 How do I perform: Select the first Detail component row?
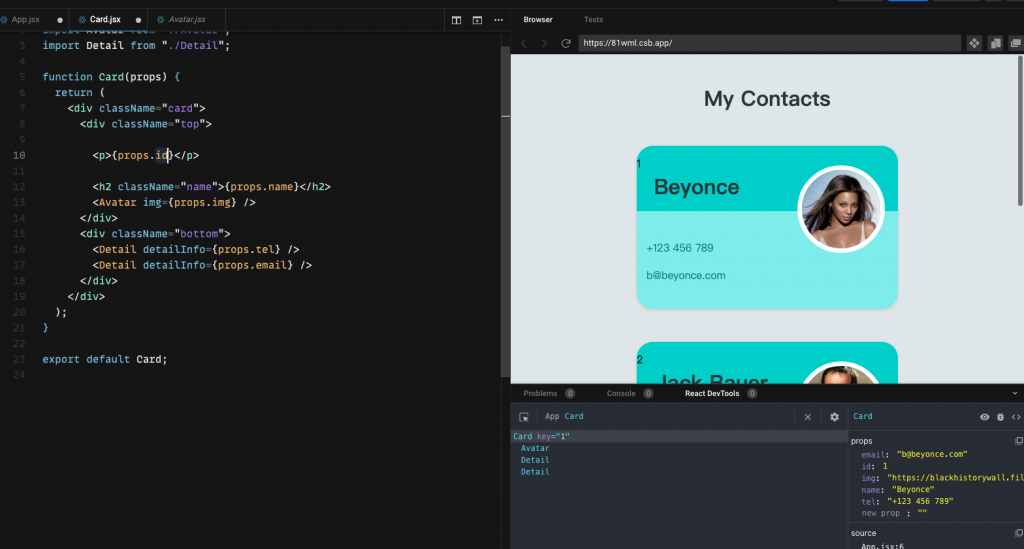coord(535,460)
